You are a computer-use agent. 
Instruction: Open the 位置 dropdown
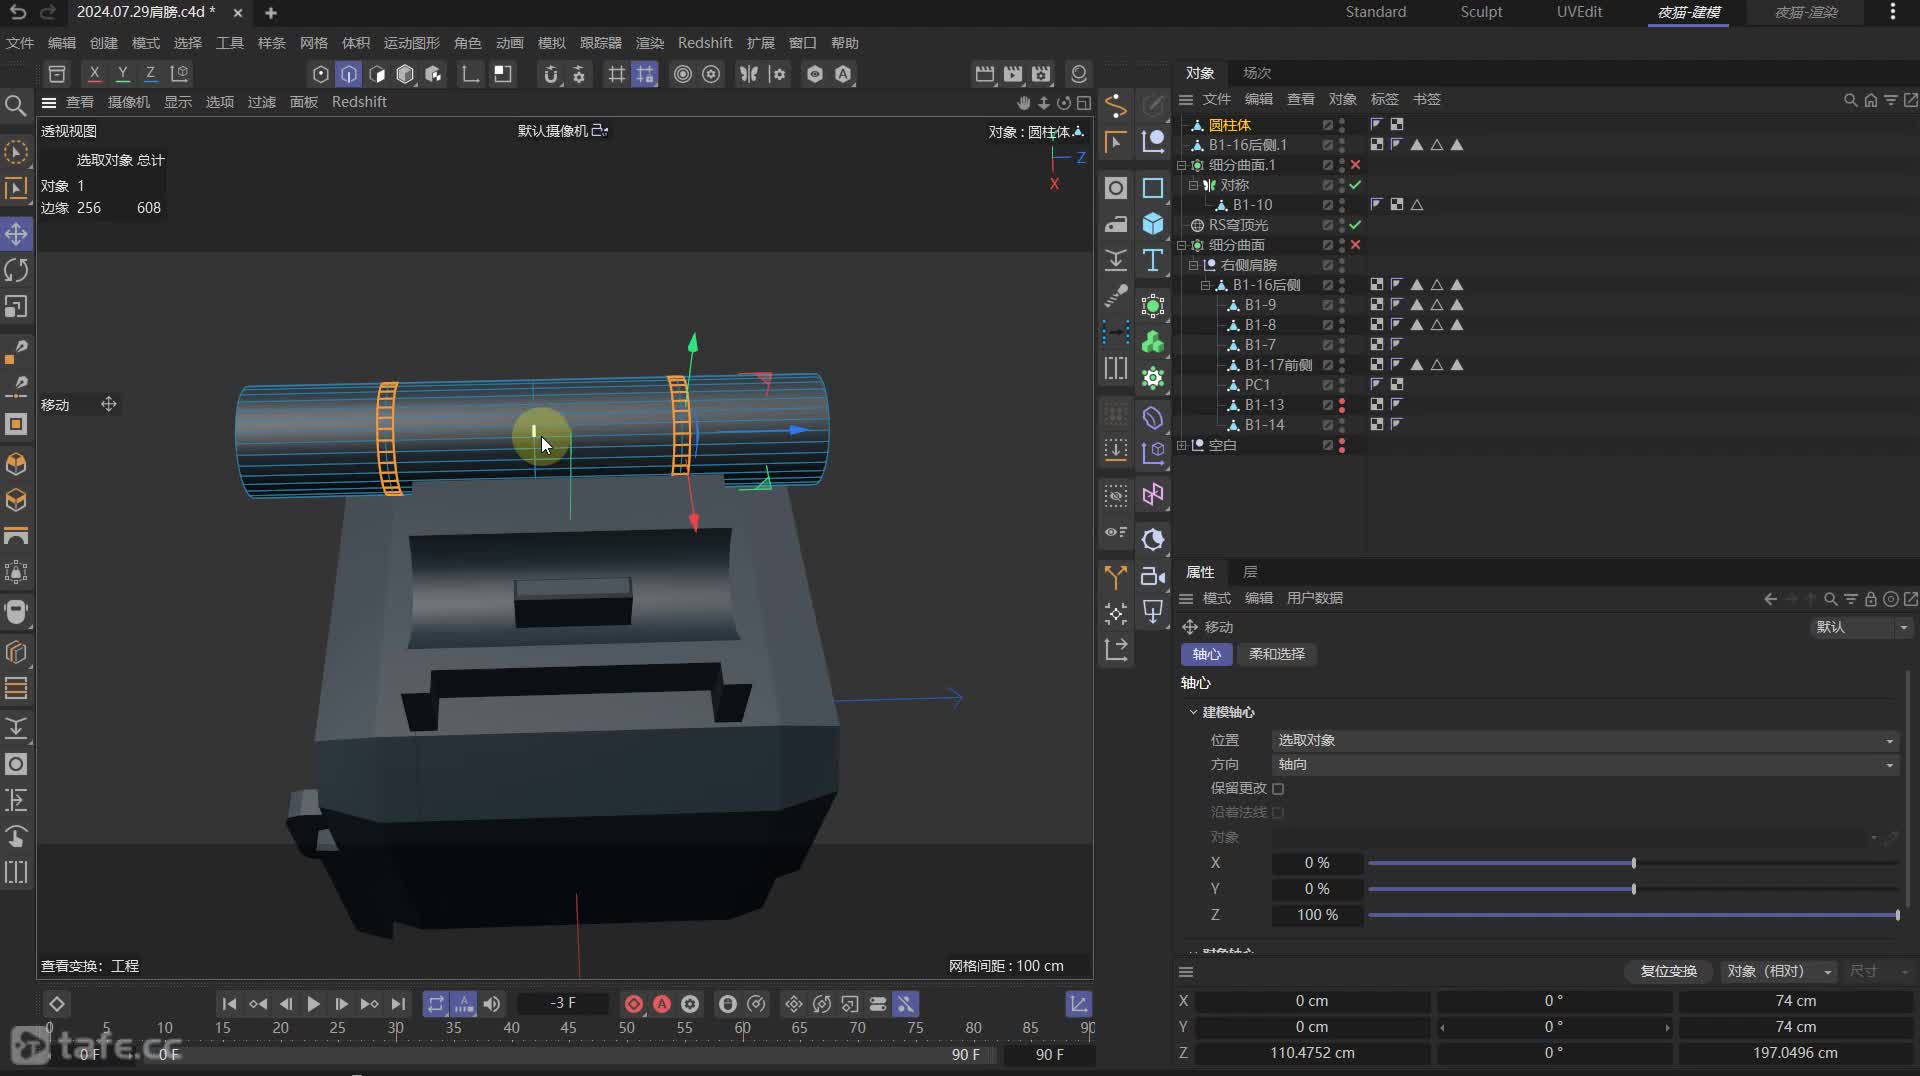1585,740
